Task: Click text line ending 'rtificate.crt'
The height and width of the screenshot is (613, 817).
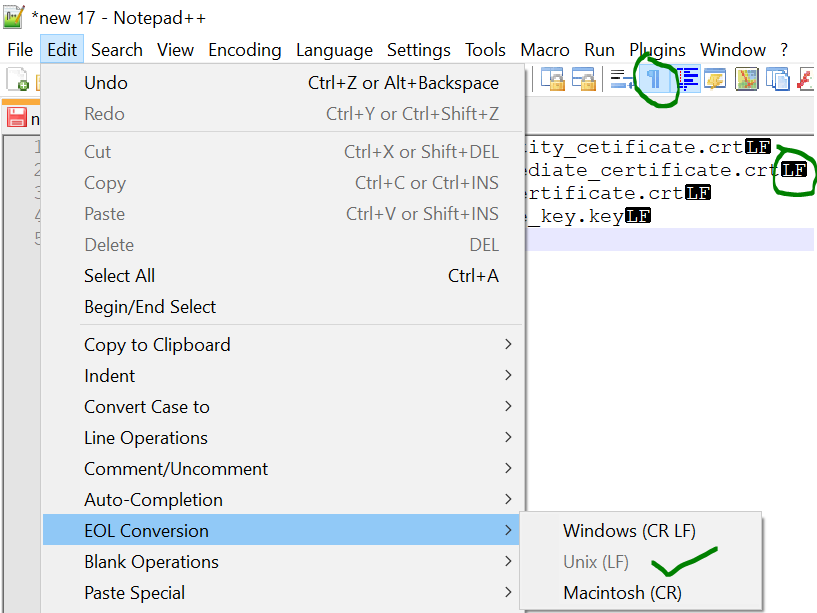Action: tap(605, 193)
